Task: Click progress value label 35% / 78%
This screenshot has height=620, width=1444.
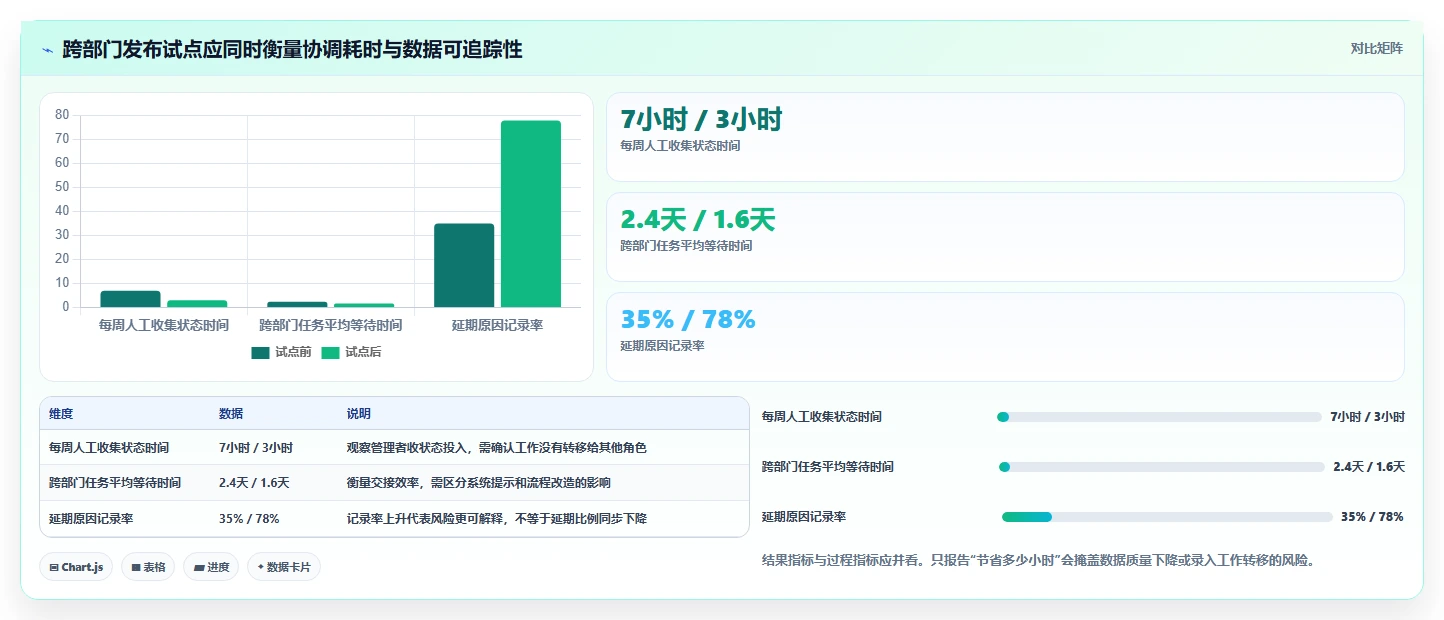Action: (1372, 517)
